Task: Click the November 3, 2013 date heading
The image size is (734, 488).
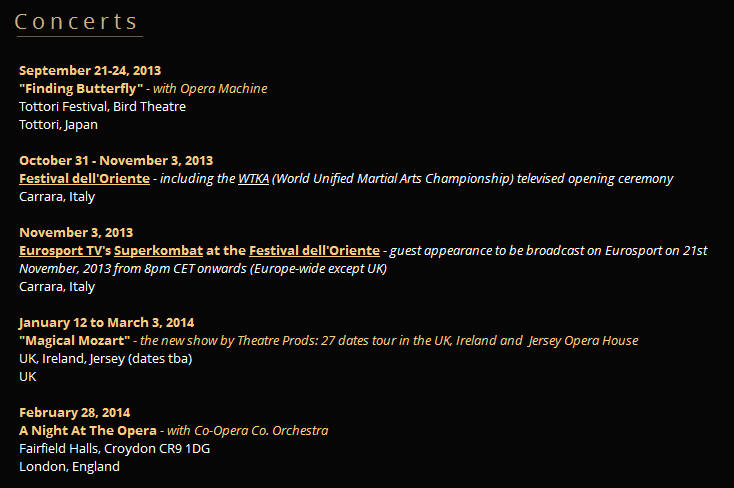Action: coord(76,233)
